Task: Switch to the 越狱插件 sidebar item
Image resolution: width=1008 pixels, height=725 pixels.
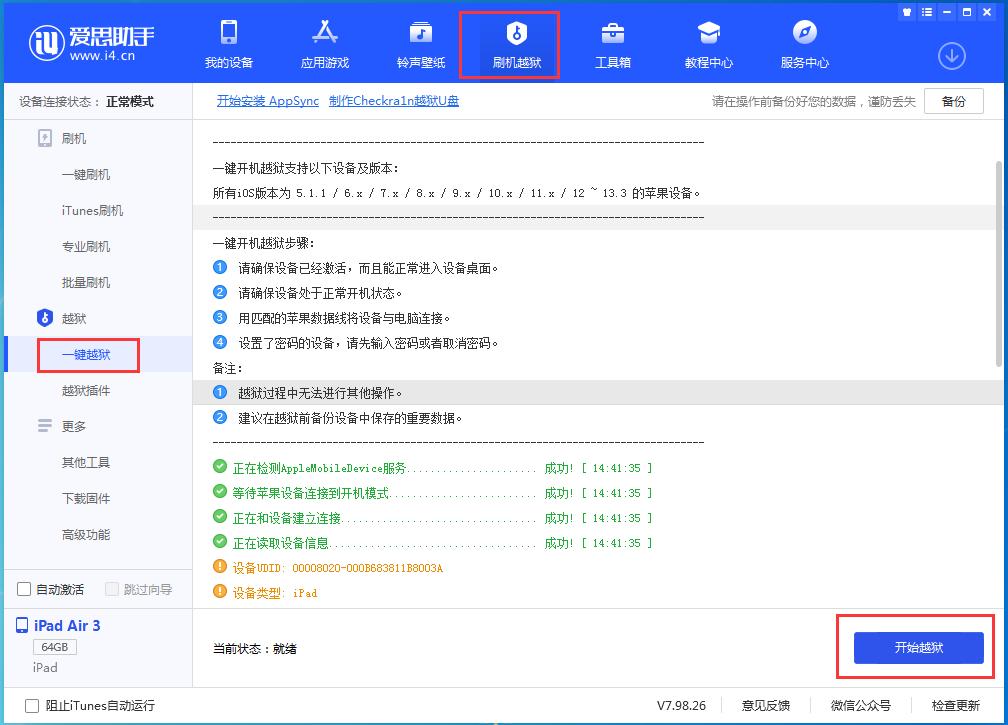Action: 88,390
